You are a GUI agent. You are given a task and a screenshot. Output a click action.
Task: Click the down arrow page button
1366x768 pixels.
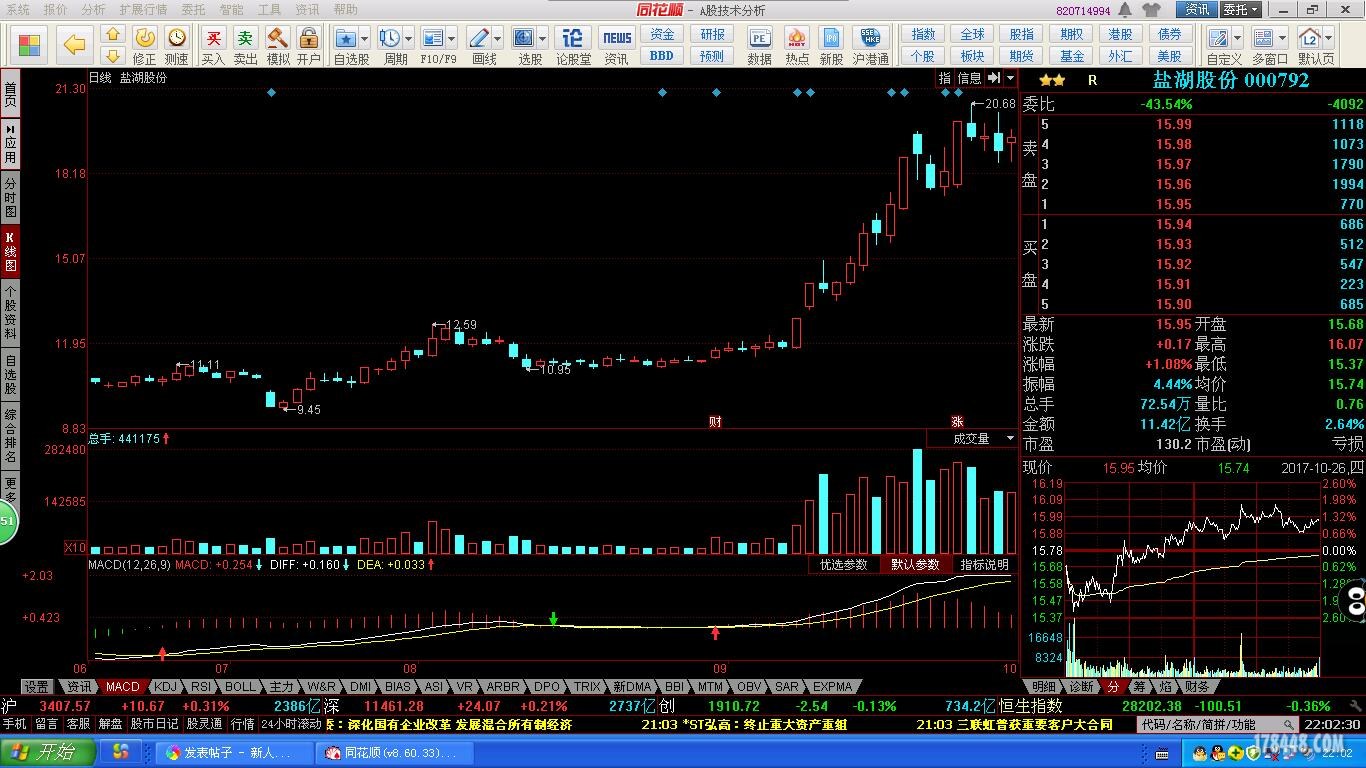113,56
